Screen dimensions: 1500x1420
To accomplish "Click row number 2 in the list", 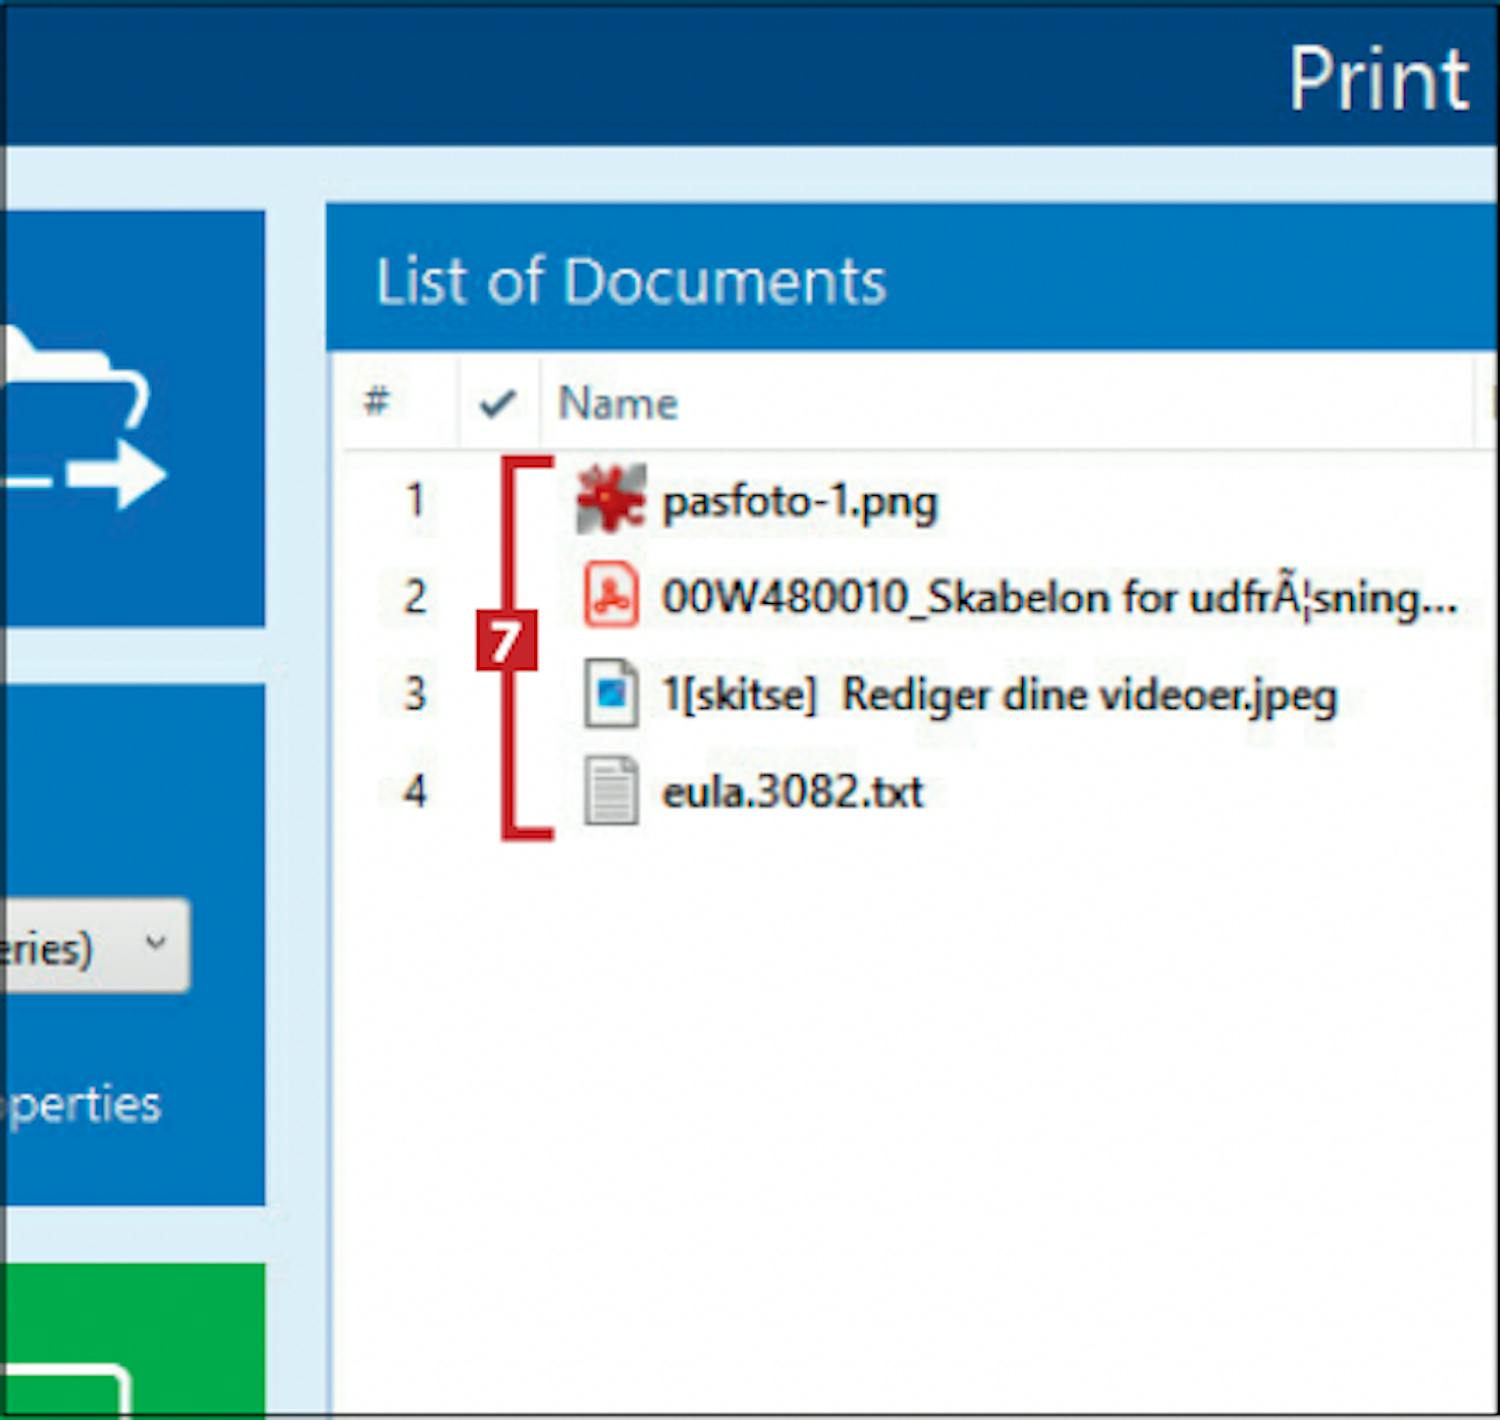I will [x=414, y=597].
